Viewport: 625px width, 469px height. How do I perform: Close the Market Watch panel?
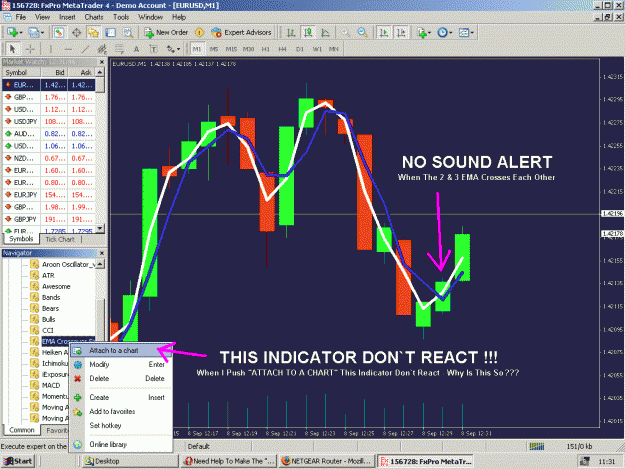pyautogui.click(x=102, y=62)
